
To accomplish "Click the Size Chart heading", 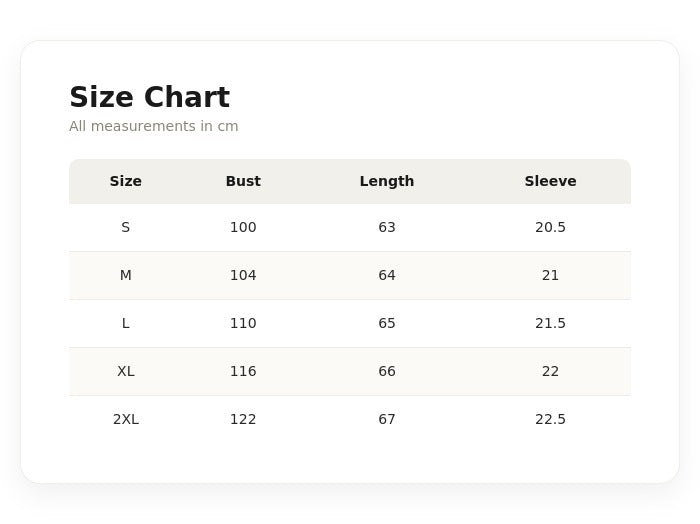I will click(x=150, y=97).
